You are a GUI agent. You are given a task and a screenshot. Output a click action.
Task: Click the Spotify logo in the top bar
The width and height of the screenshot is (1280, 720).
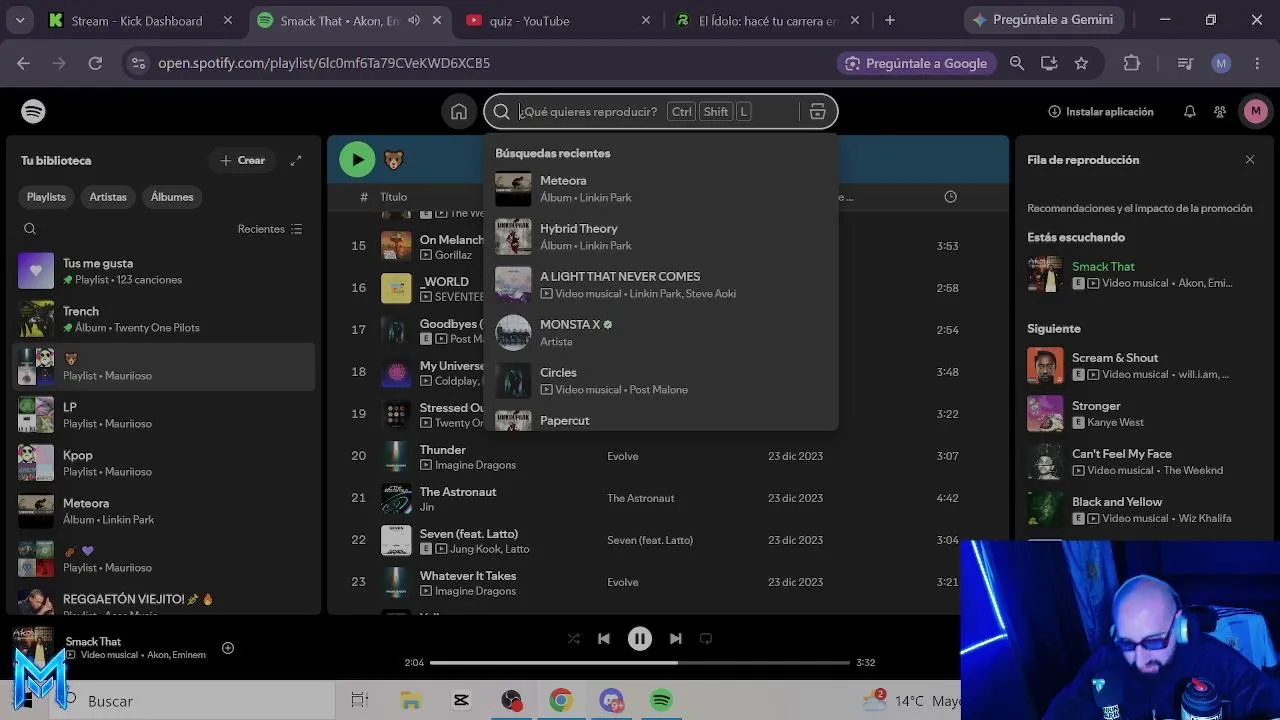(x=33, y=111)
